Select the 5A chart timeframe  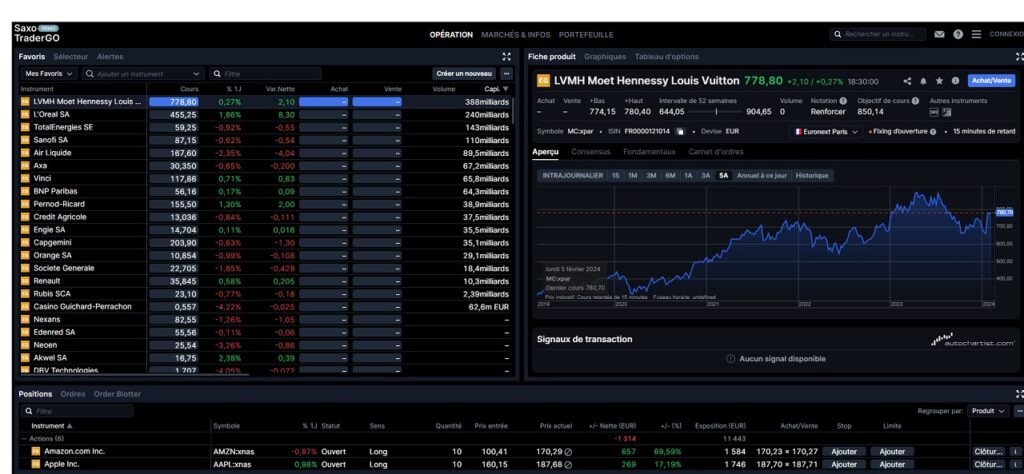pos(723,175)
